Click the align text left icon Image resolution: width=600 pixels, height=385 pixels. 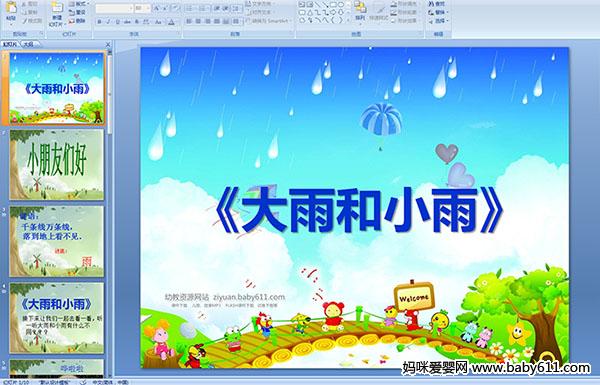tap(189, 21)
